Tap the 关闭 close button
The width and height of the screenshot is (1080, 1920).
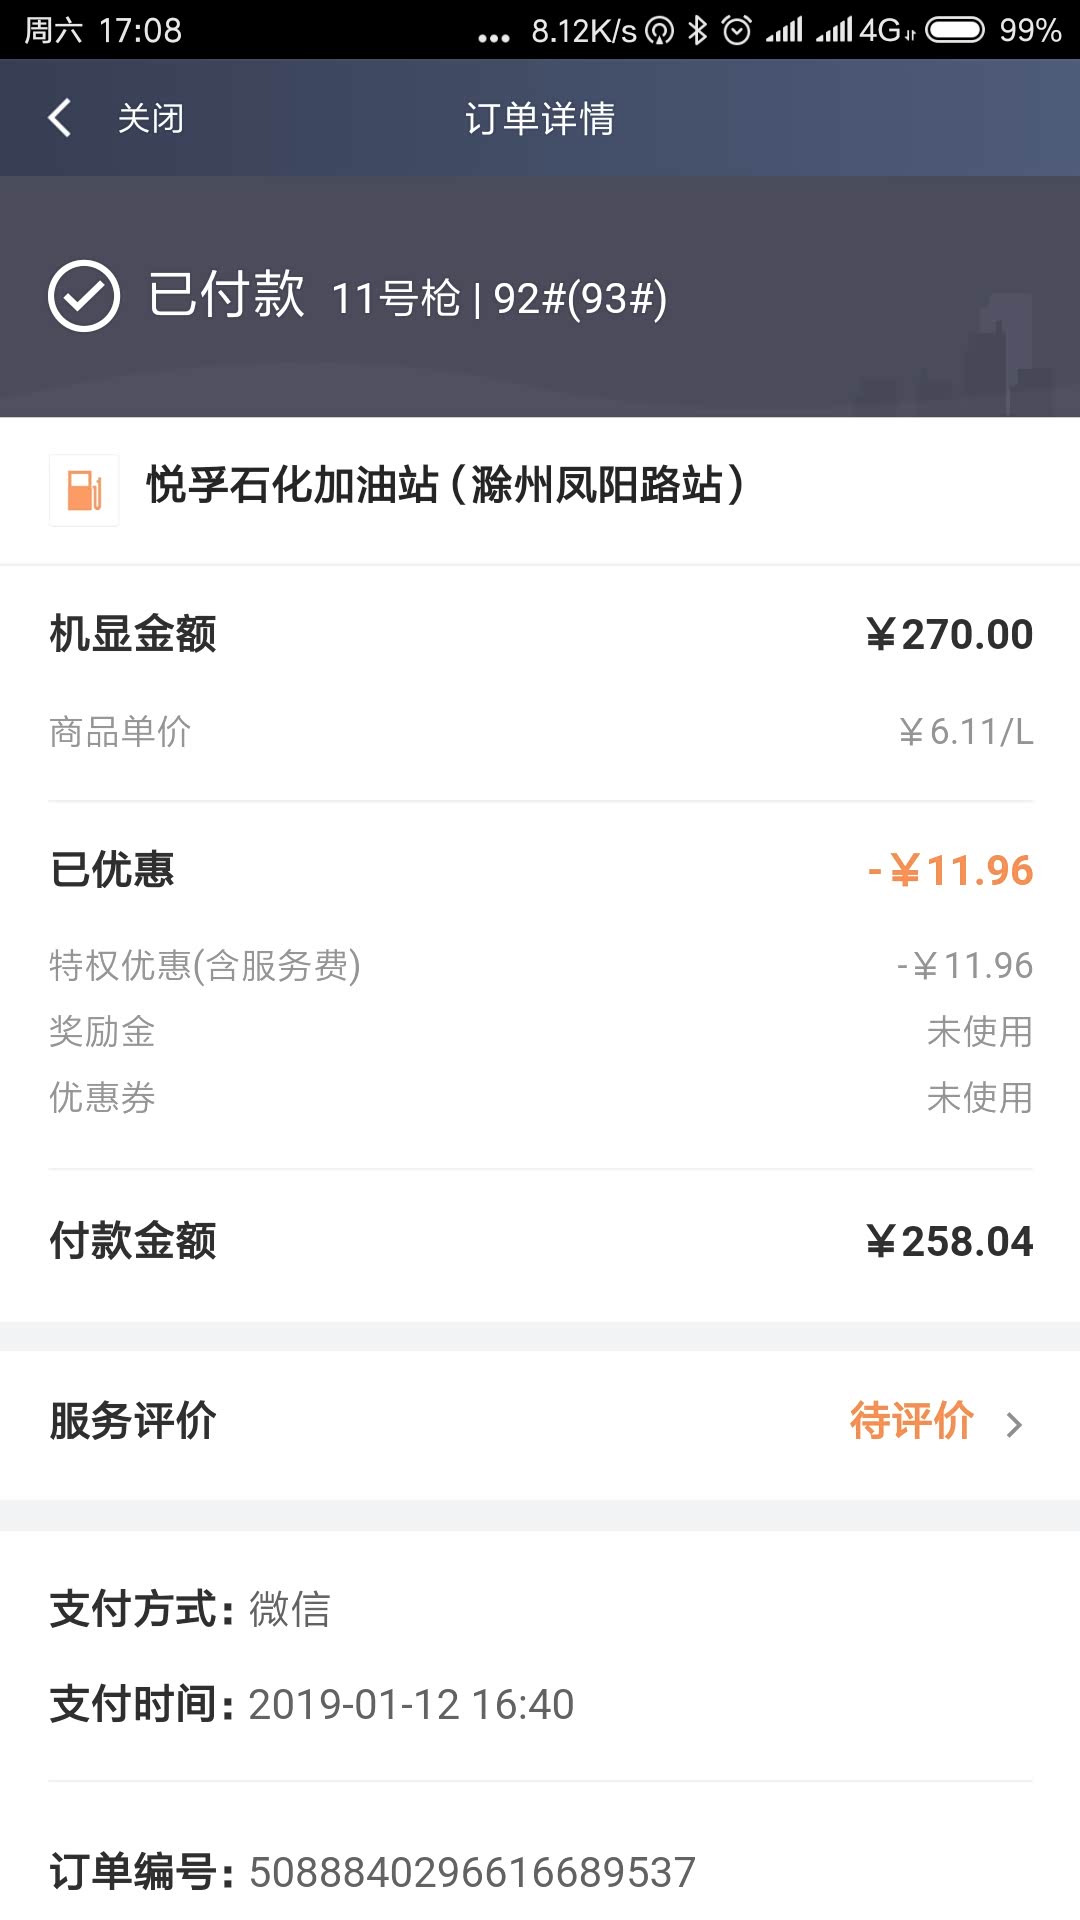pos(150,118)
